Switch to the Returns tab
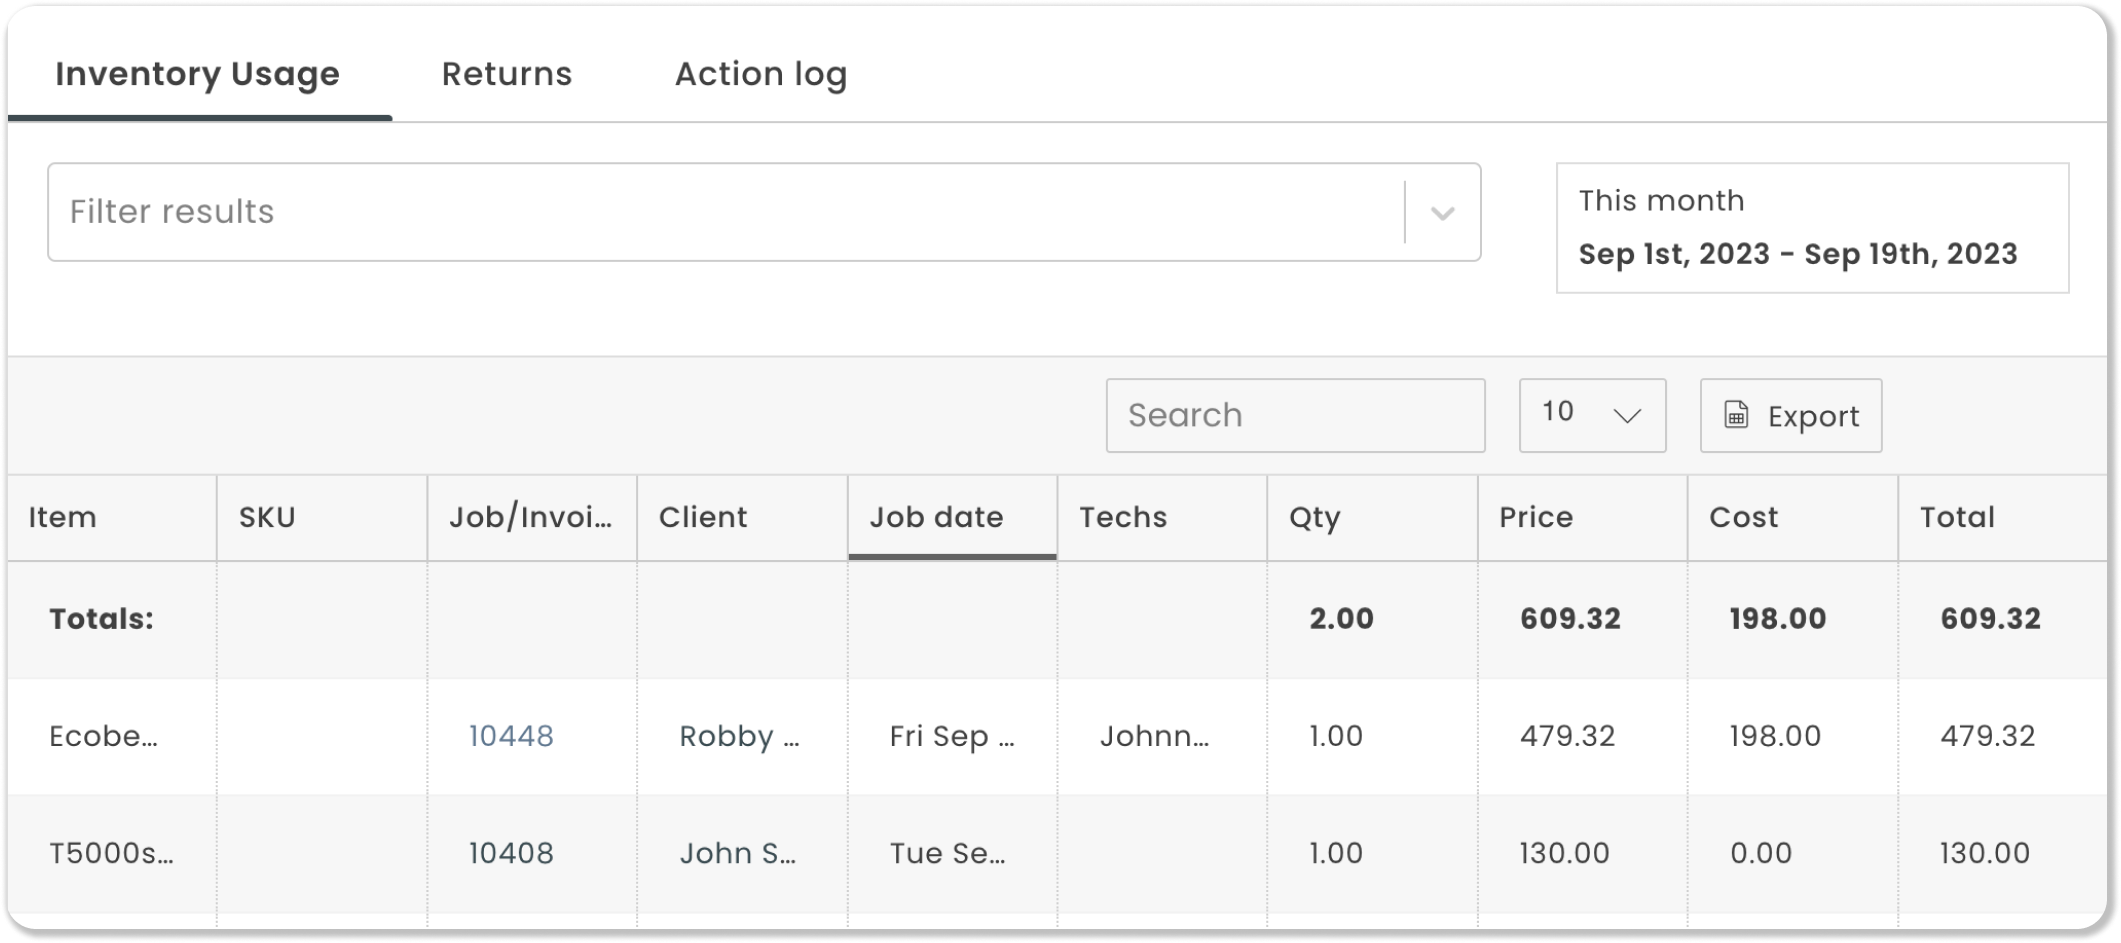The width and height of the screenshot is (2121, 943). coord(507,74)
